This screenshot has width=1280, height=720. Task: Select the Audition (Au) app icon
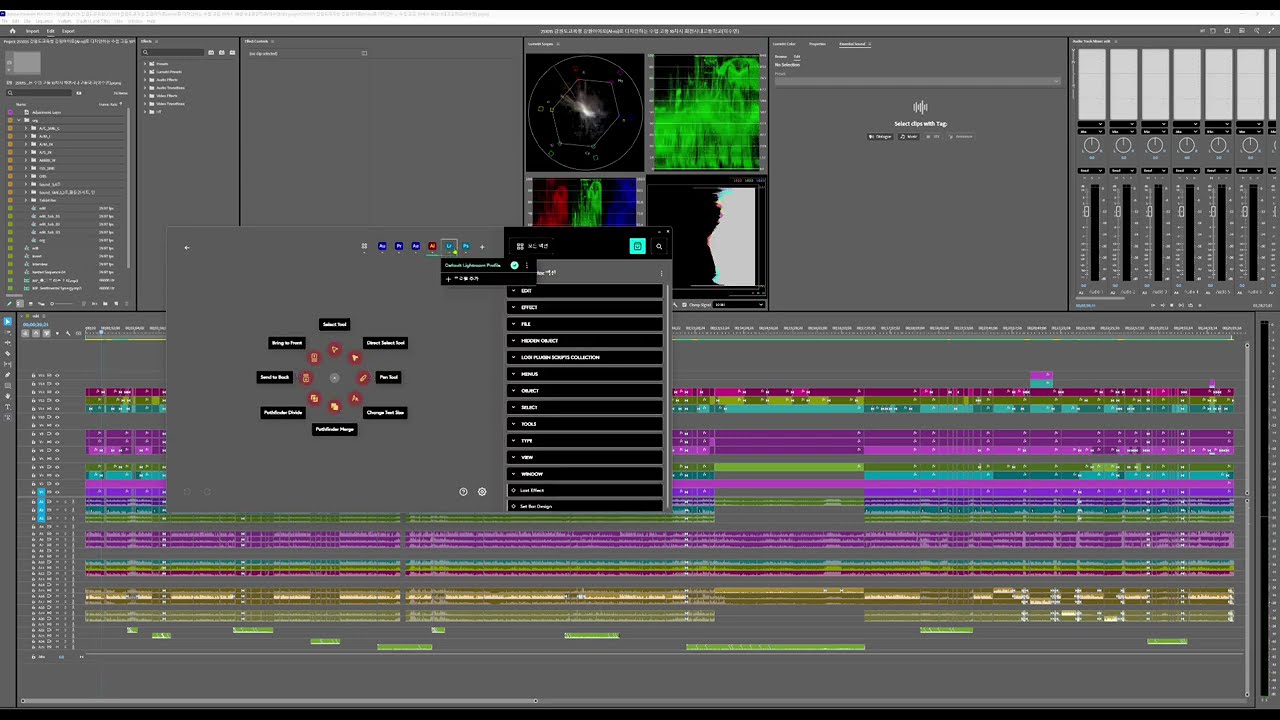coord(382,246)
